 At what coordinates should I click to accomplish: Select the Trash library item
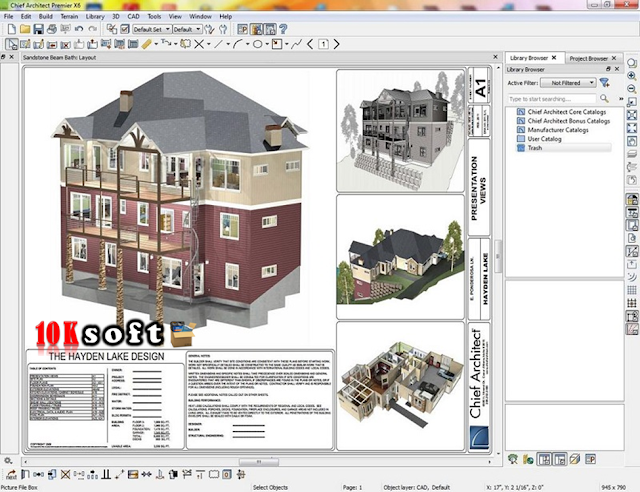(x=535, y=148)
